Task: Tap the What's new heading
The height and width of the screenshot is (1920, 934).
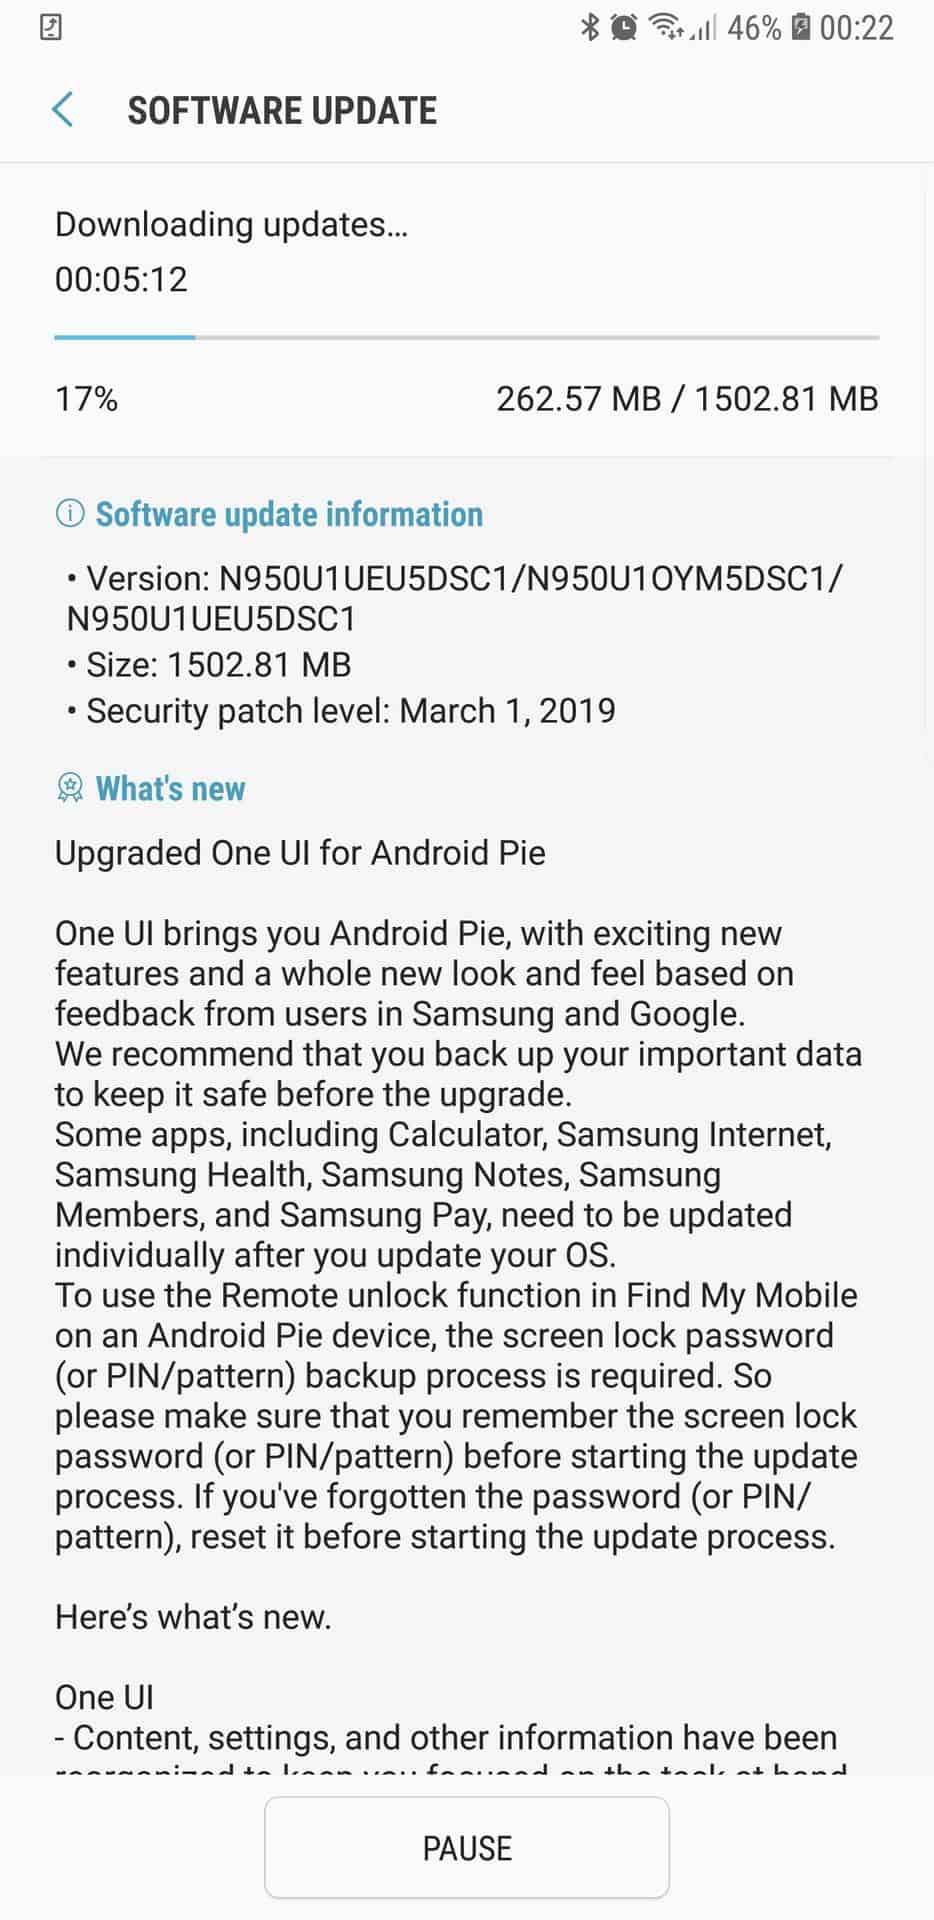Action: [170, 788]
